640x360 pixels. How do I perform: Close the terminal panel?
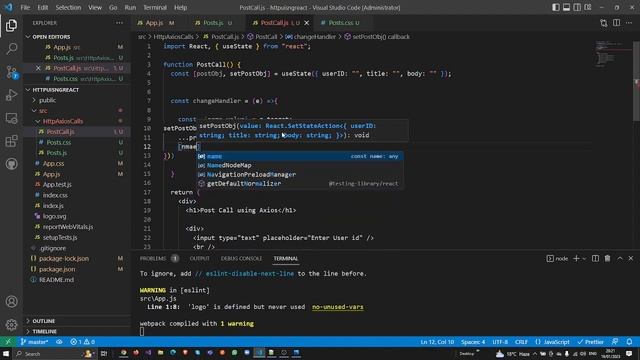(x=631, y=258)
